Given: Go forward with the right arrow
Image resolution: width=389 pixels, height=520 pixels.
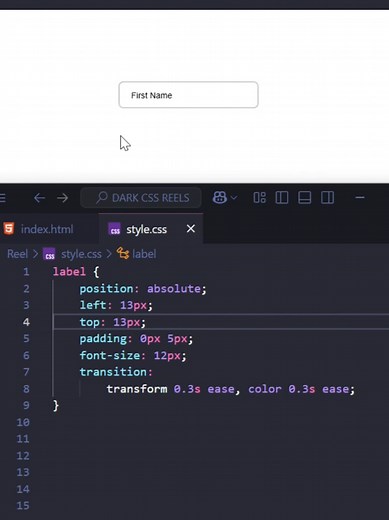Looking at the screenshot, I should click(x=62, y=198).
